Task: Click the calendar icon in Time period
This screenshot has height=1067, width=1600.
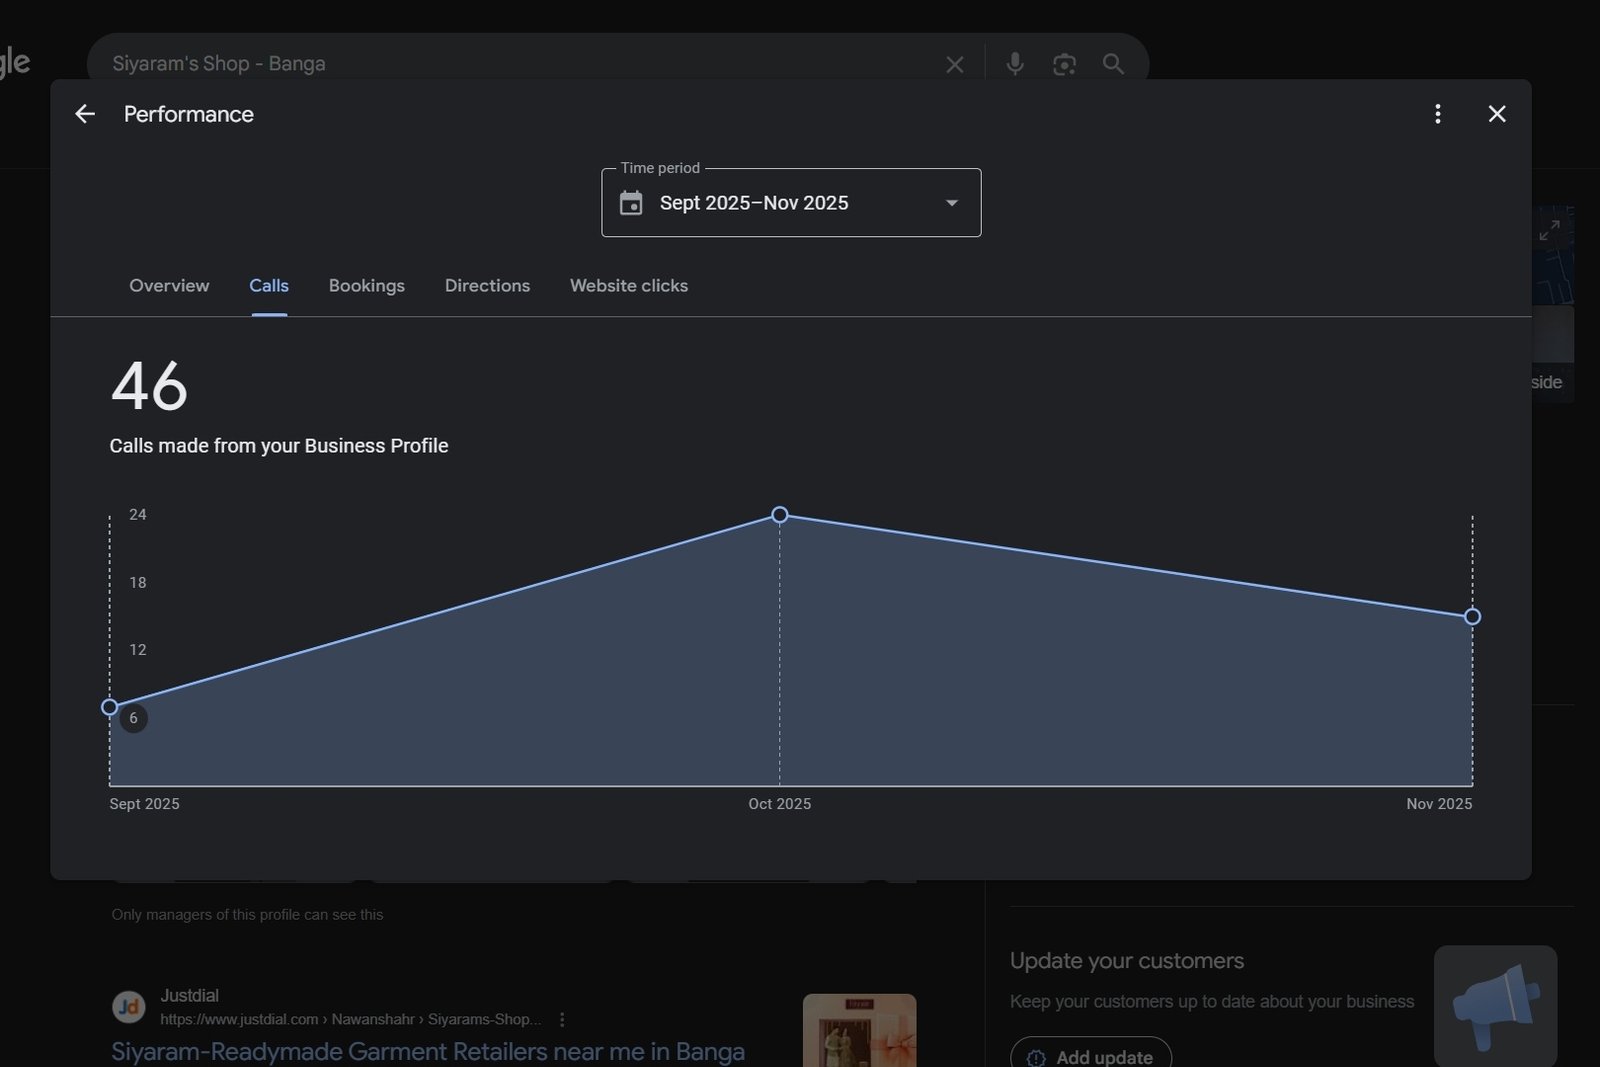Action: (x=631, y=203)
